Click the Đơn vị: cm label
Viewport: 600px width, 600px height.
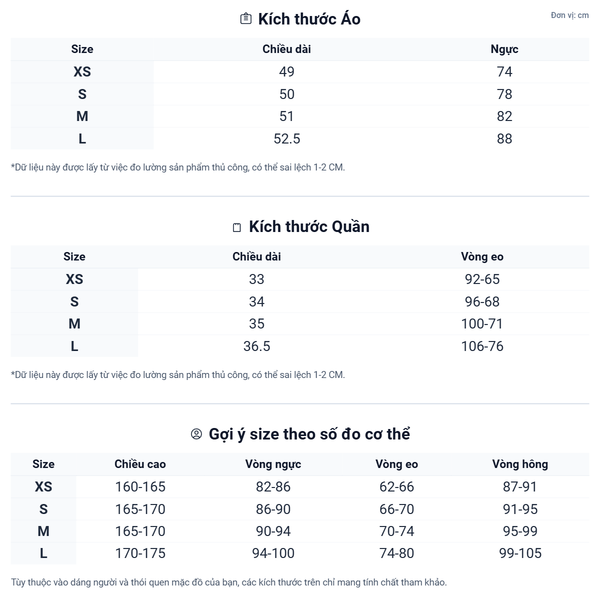coord(569,16)
